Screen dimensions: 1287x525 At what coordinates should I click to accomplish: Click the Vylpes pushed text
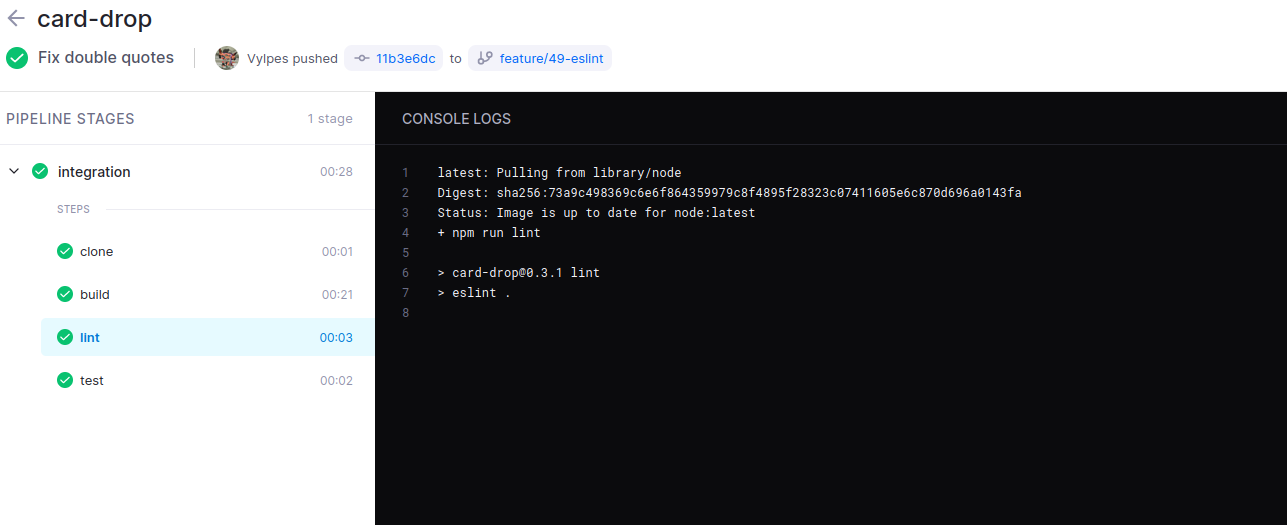pos(292,58)
